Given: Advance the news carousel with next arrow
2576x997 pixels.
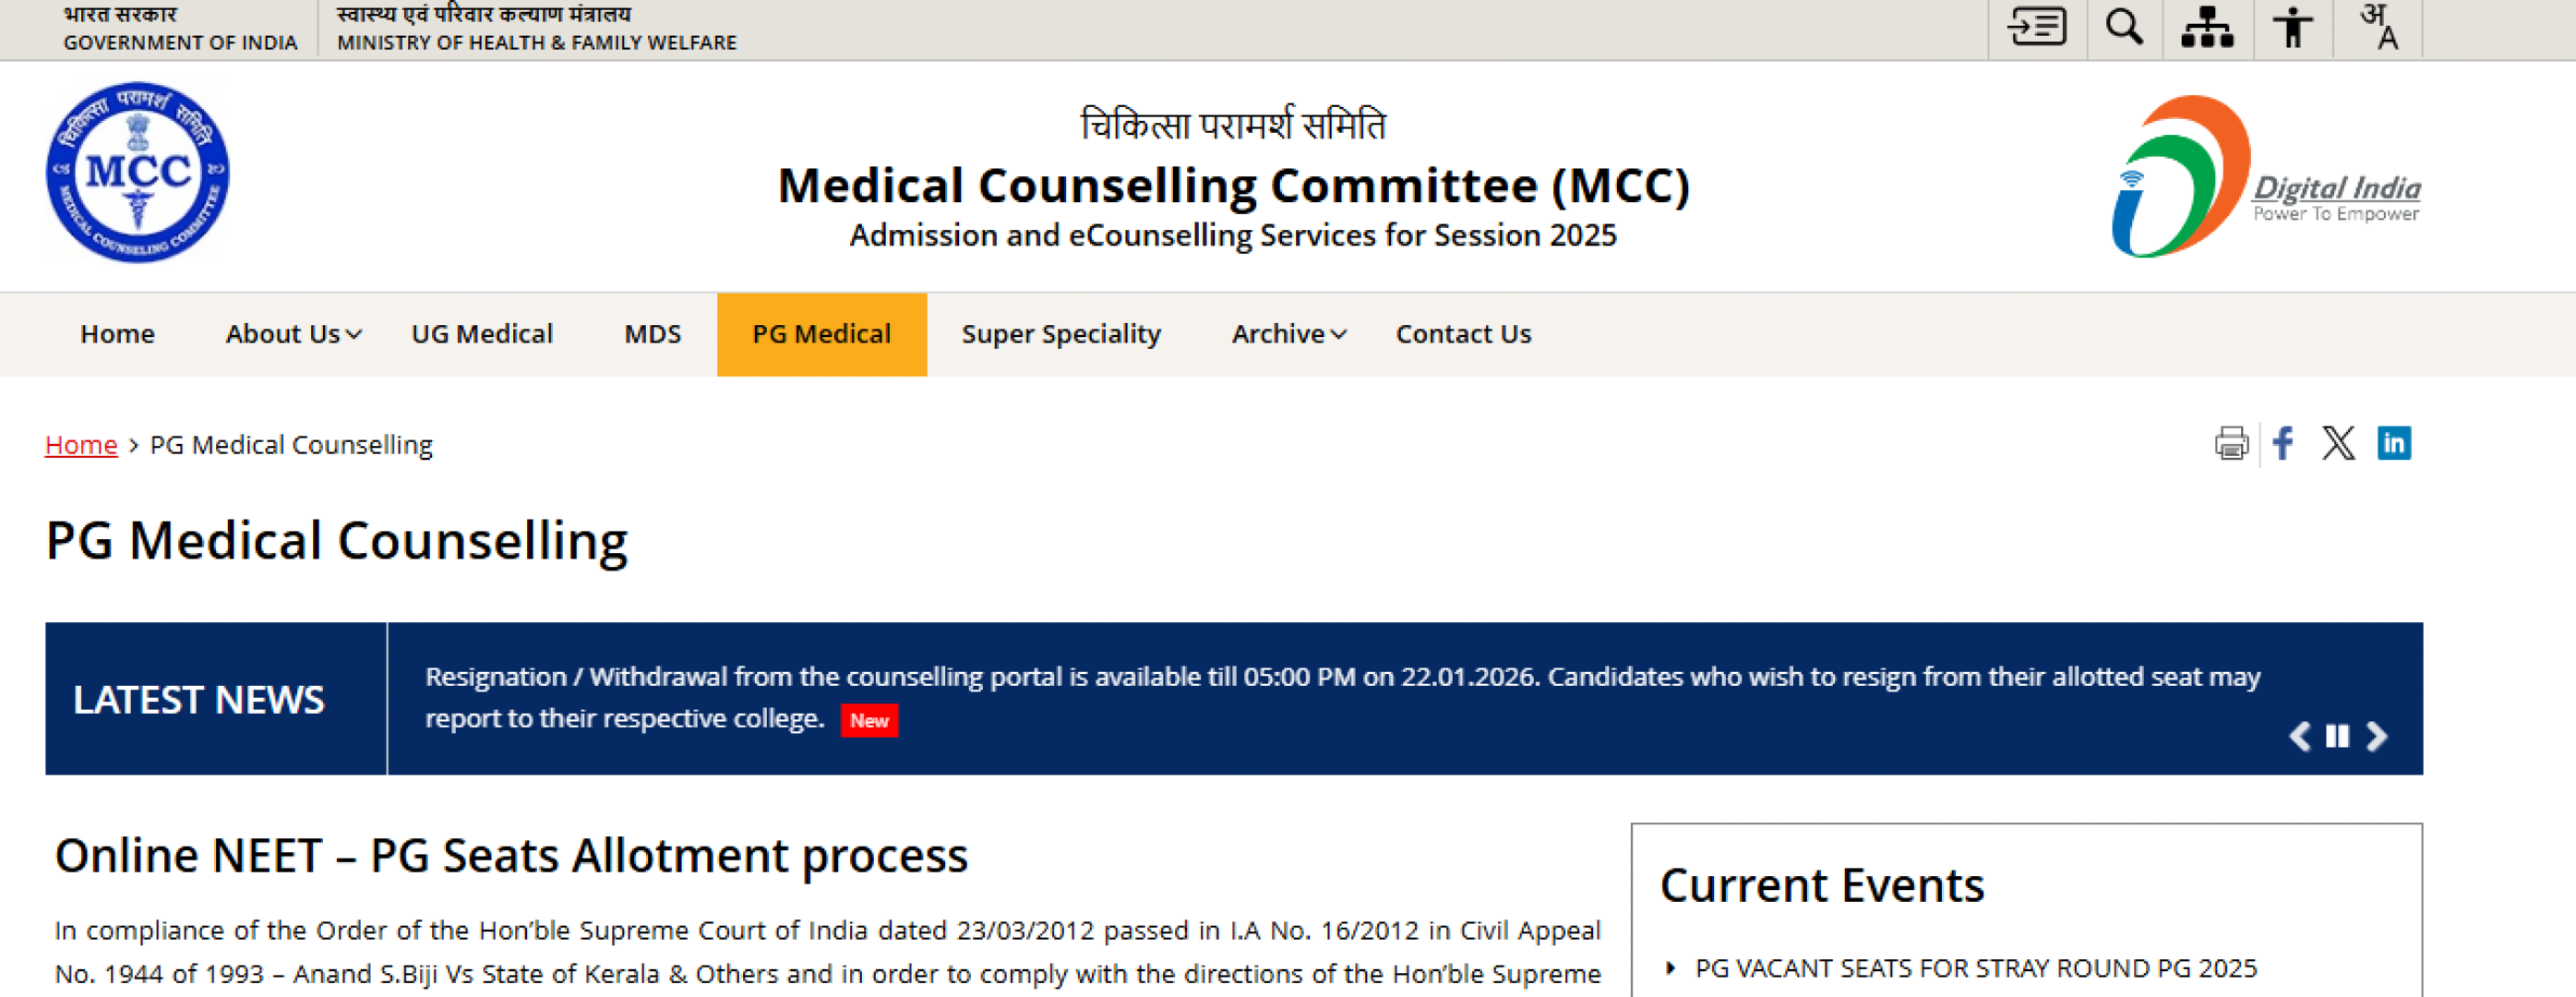Looking at the screenshot, I should tap(2377, 737).
